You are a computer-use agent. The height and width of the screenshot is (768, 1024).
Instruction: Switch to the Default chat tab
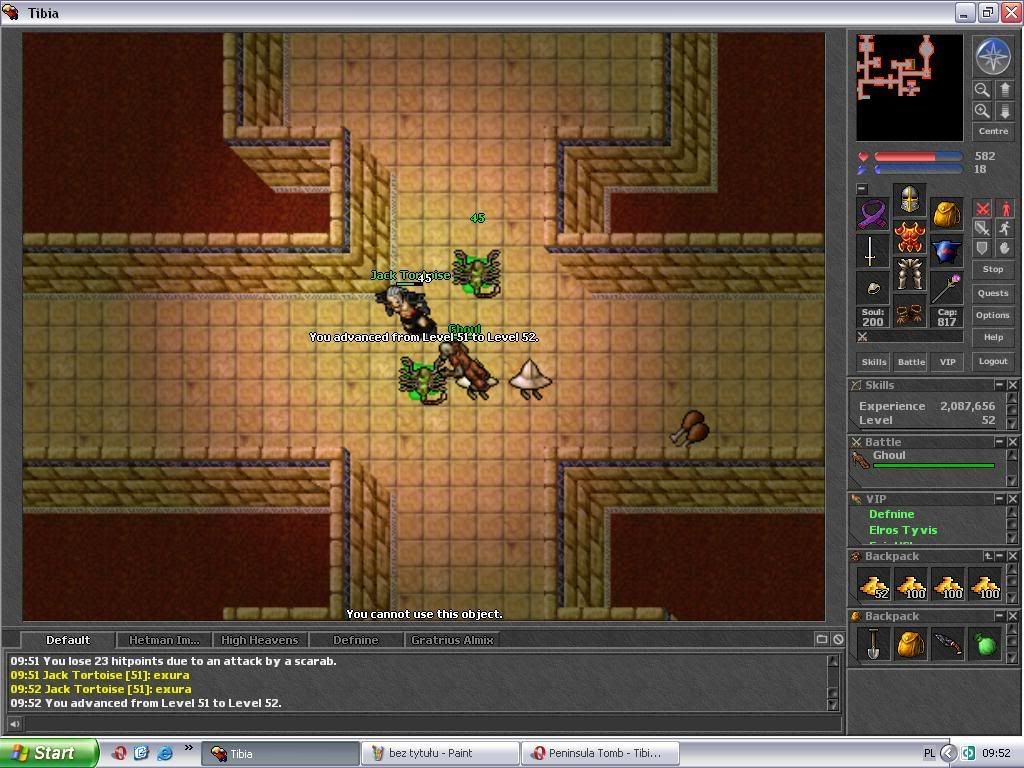click(x=68, y=640)
